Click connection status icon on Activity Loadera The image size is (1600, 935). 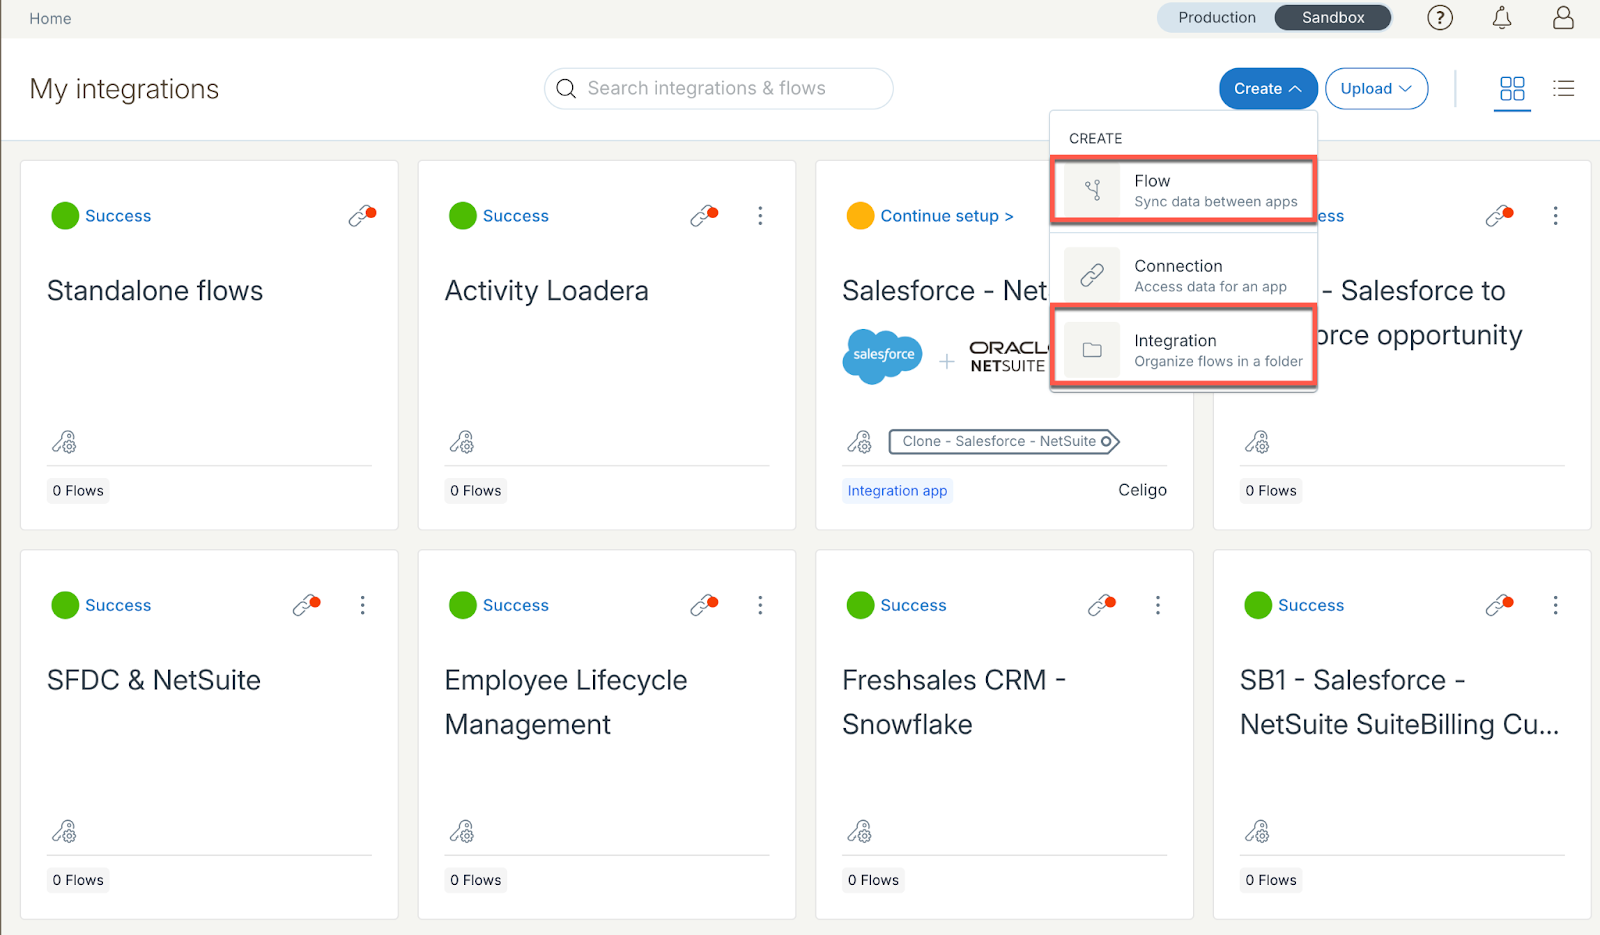coord(704,215)
